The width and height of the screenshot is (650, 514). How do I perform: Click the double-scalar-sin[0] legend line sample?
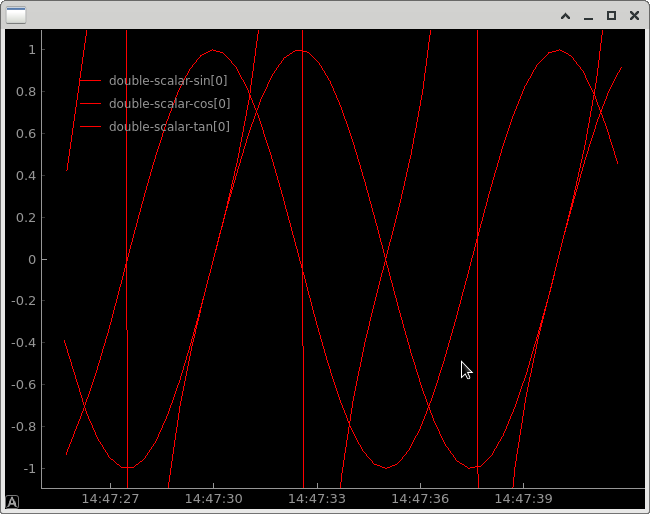tap(91, 81)
